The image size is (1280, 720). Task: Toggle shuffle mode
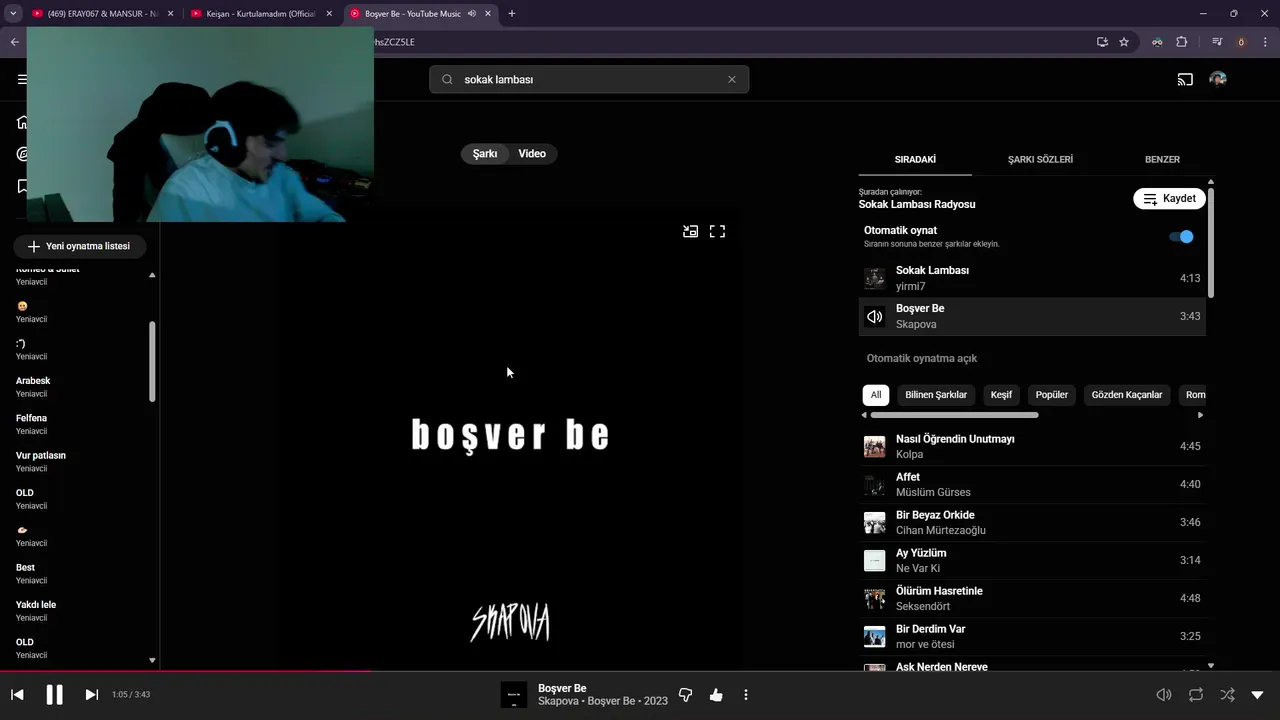(x=1227, y=695)
